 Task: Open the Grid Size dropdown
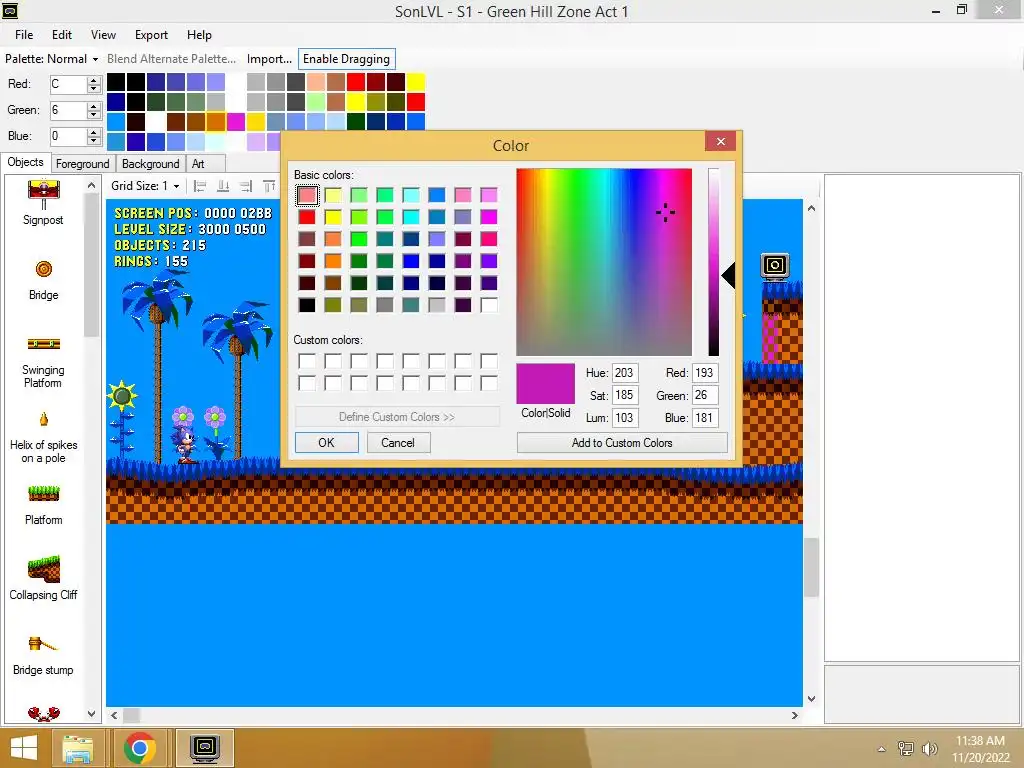(x=145, y=186)
